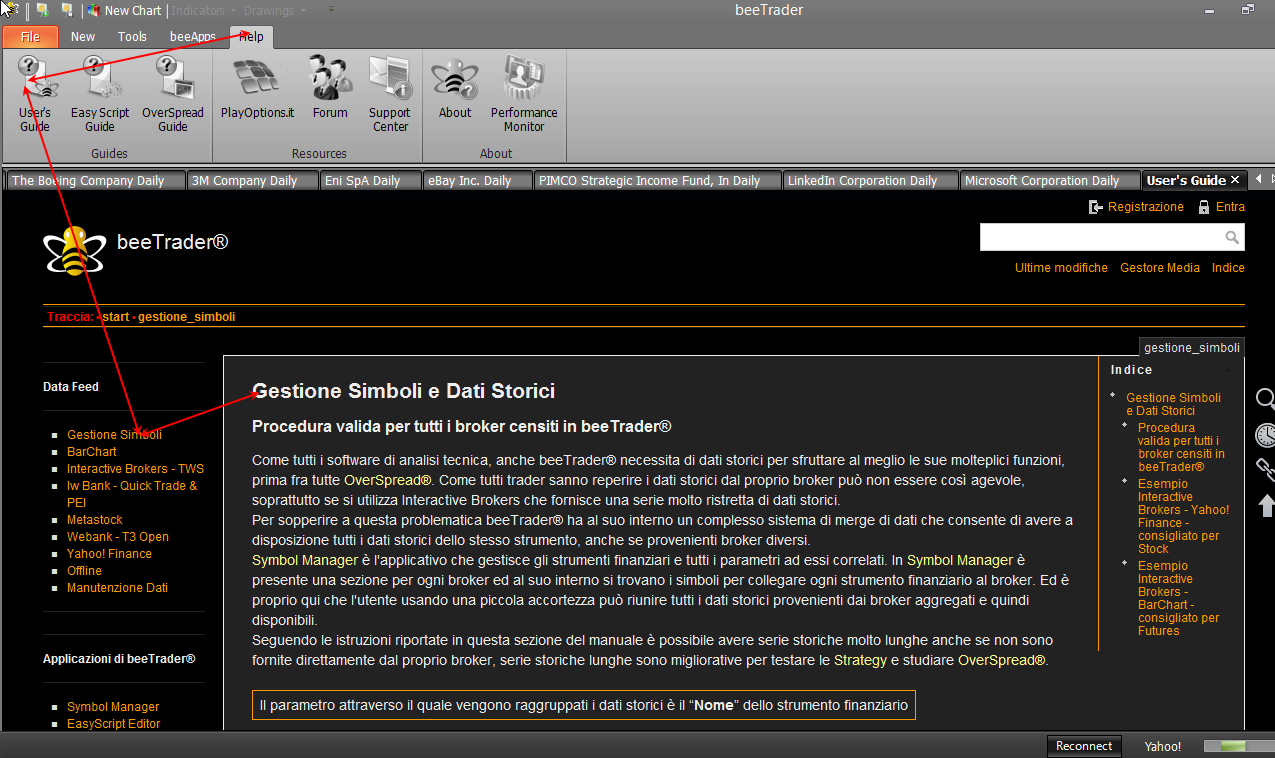Image resolution: width=1275 pixels, height=758 pixels.
Task: Expand the Drawings dropdown
Action: (275, 10)
